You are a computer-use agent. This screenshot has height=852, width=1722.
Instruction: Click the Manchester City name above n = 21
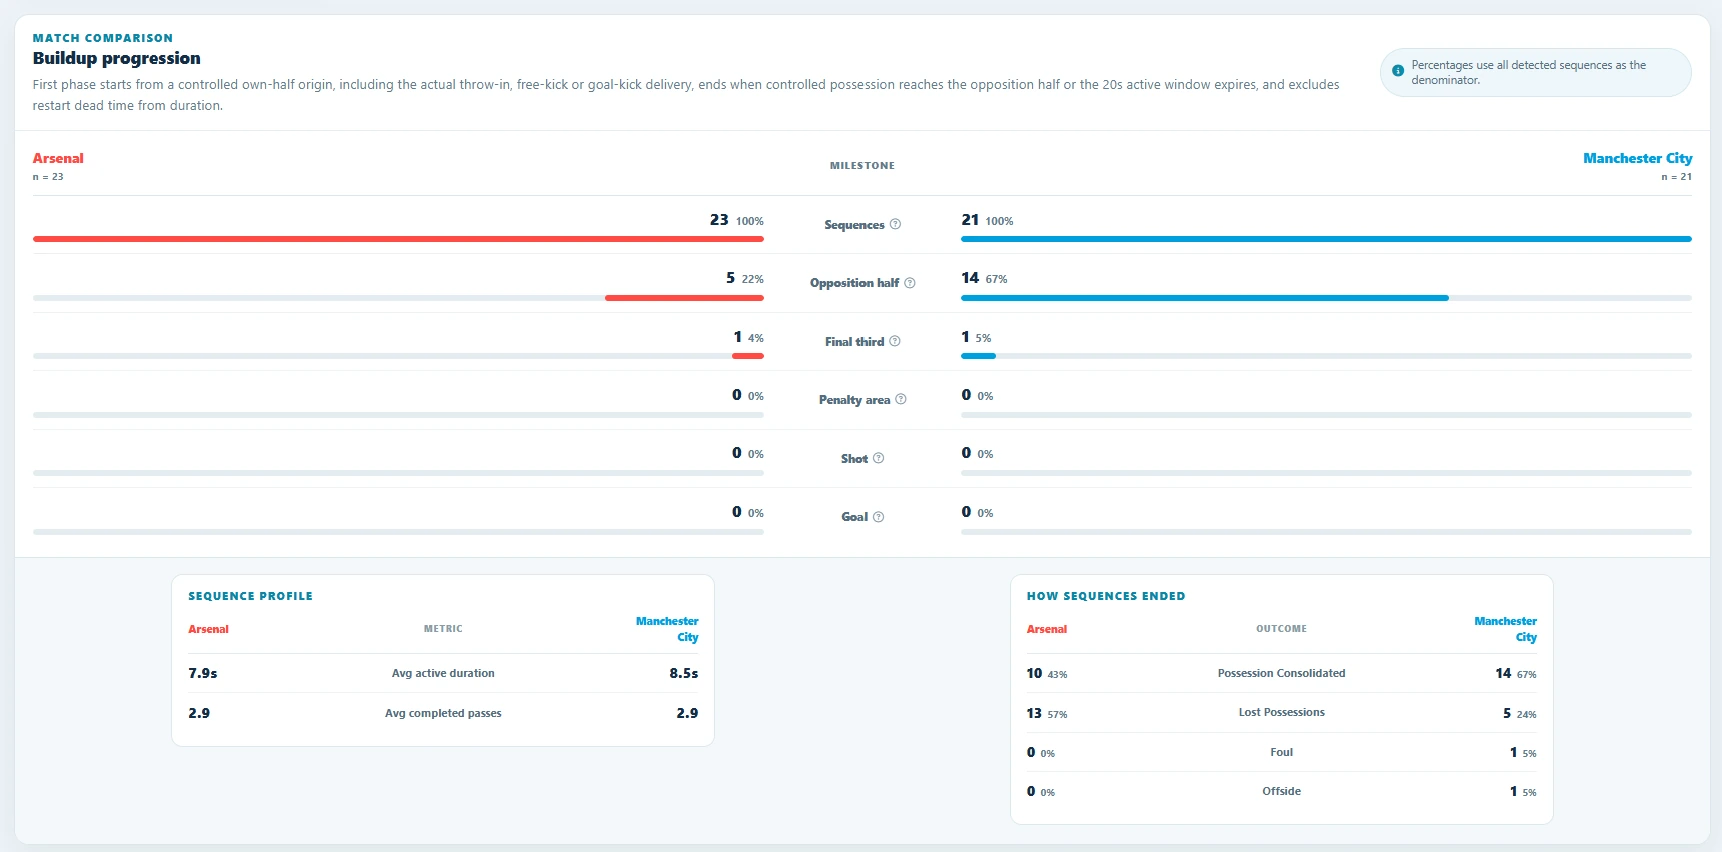point(1638,158)
